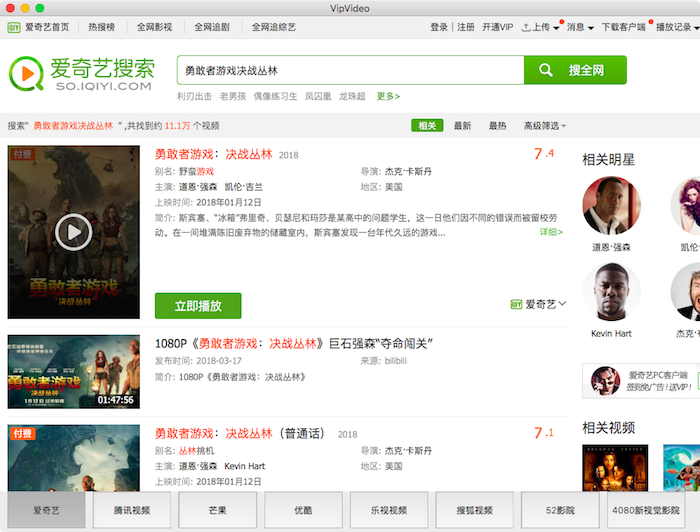700x532 pixels.
Task: Click hot search term 老男孩
Action: pos(233,96)
